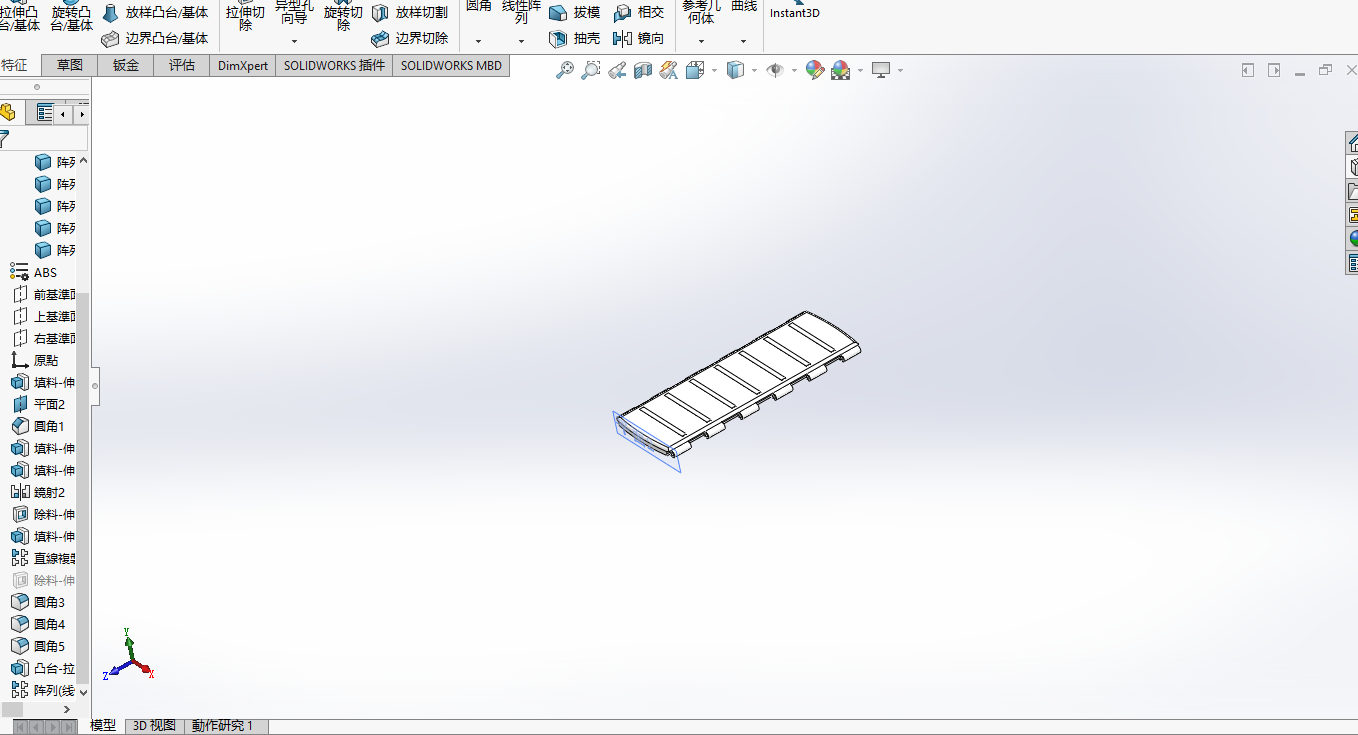The image size is (1358, 735).
Task: Click the Display Style cube icon
Action: (735, 70)
